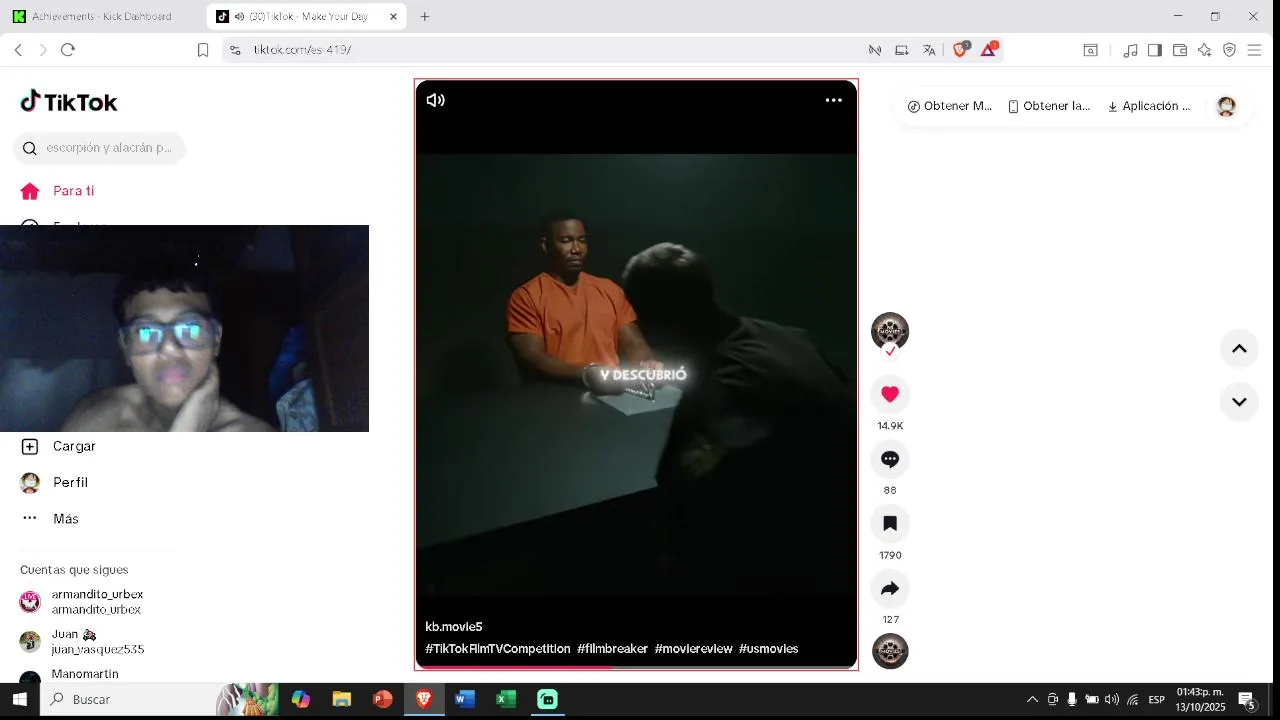The image size is (1280, 720).
Task: Go to the next video
Action: [1239, 402]
